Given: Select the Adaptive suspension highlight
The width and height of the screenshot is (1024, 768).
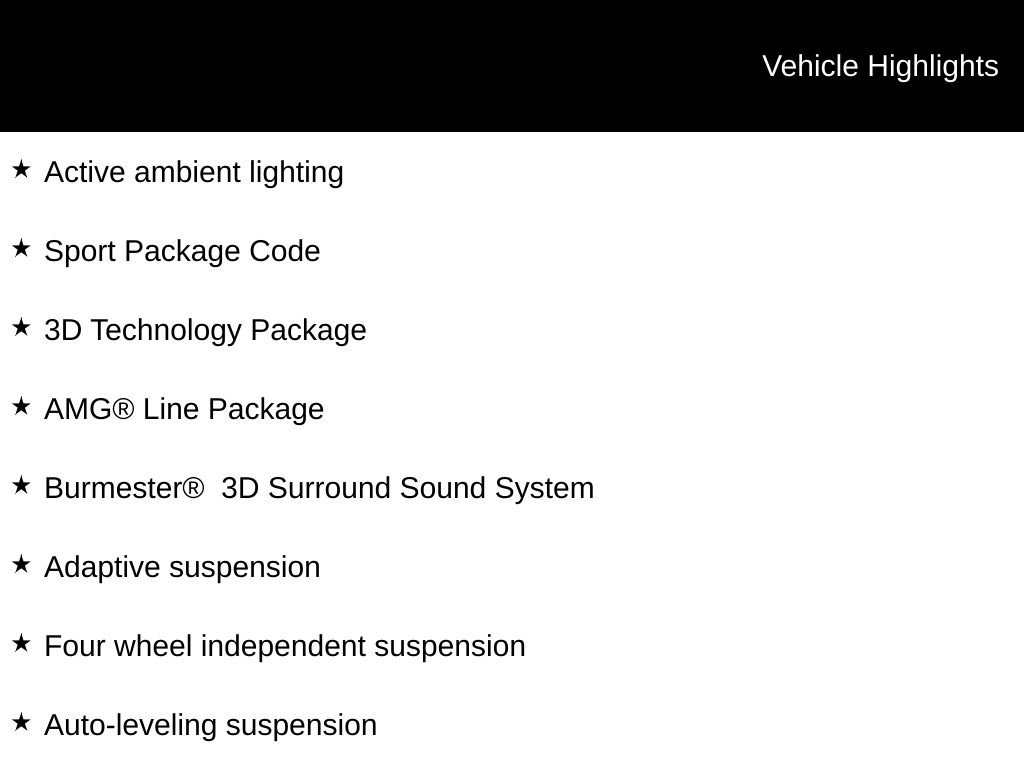Looking at the screenshot, I should [182, 567].
